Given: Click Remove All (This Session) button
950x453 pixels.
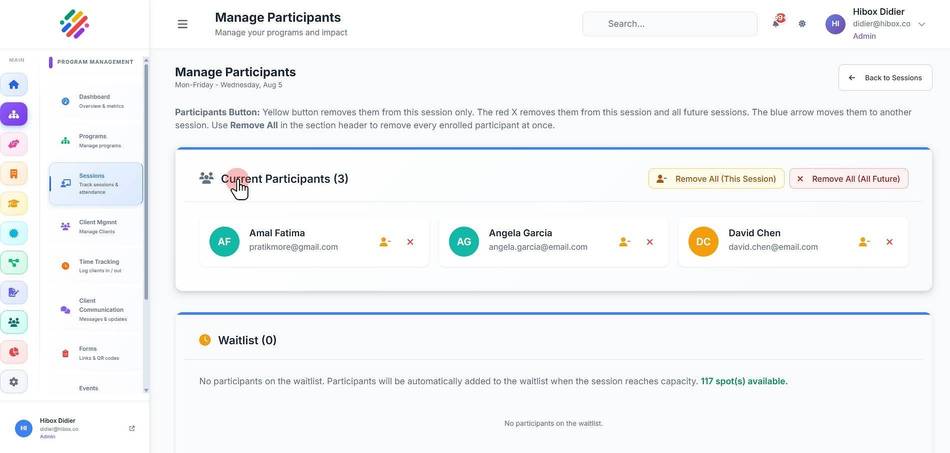Looking at the screenshot, I should click(716, 179).
